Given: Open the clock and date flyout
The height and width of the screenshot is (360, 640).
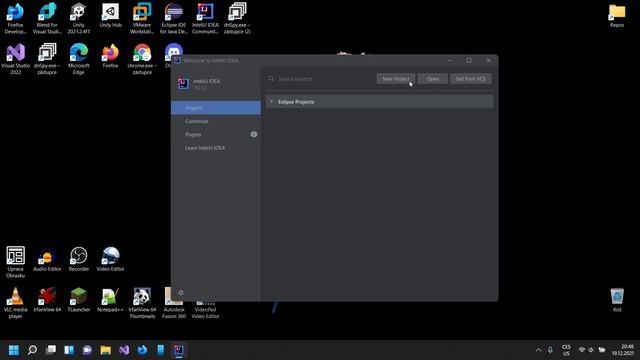Looking at the screenshot, I should (623, 350).
